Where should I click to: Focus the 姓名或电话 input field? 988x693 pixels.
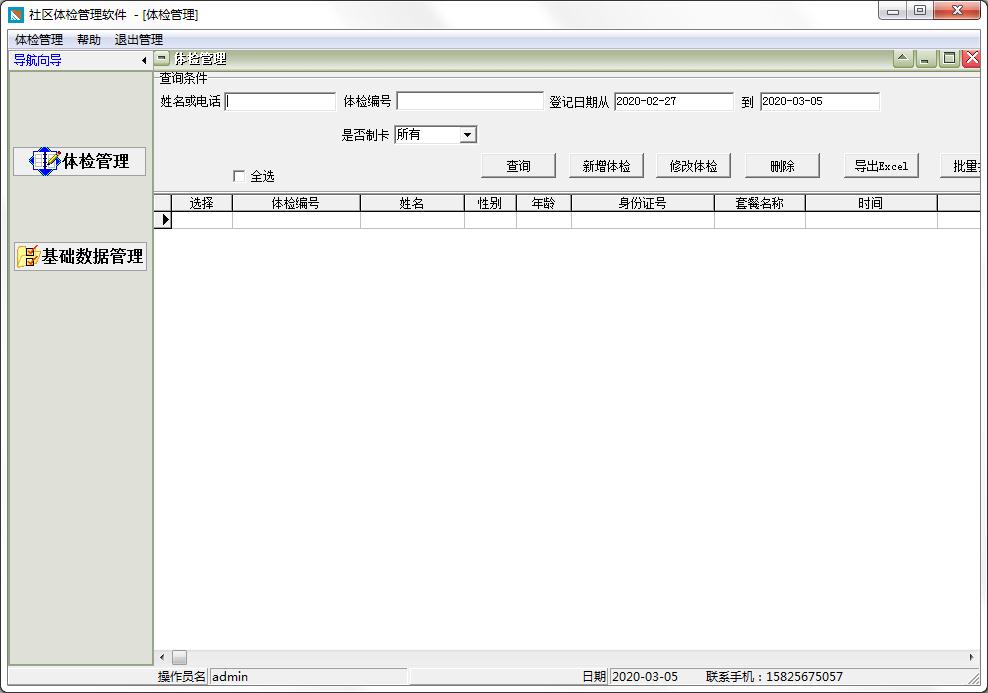(280, 101)
